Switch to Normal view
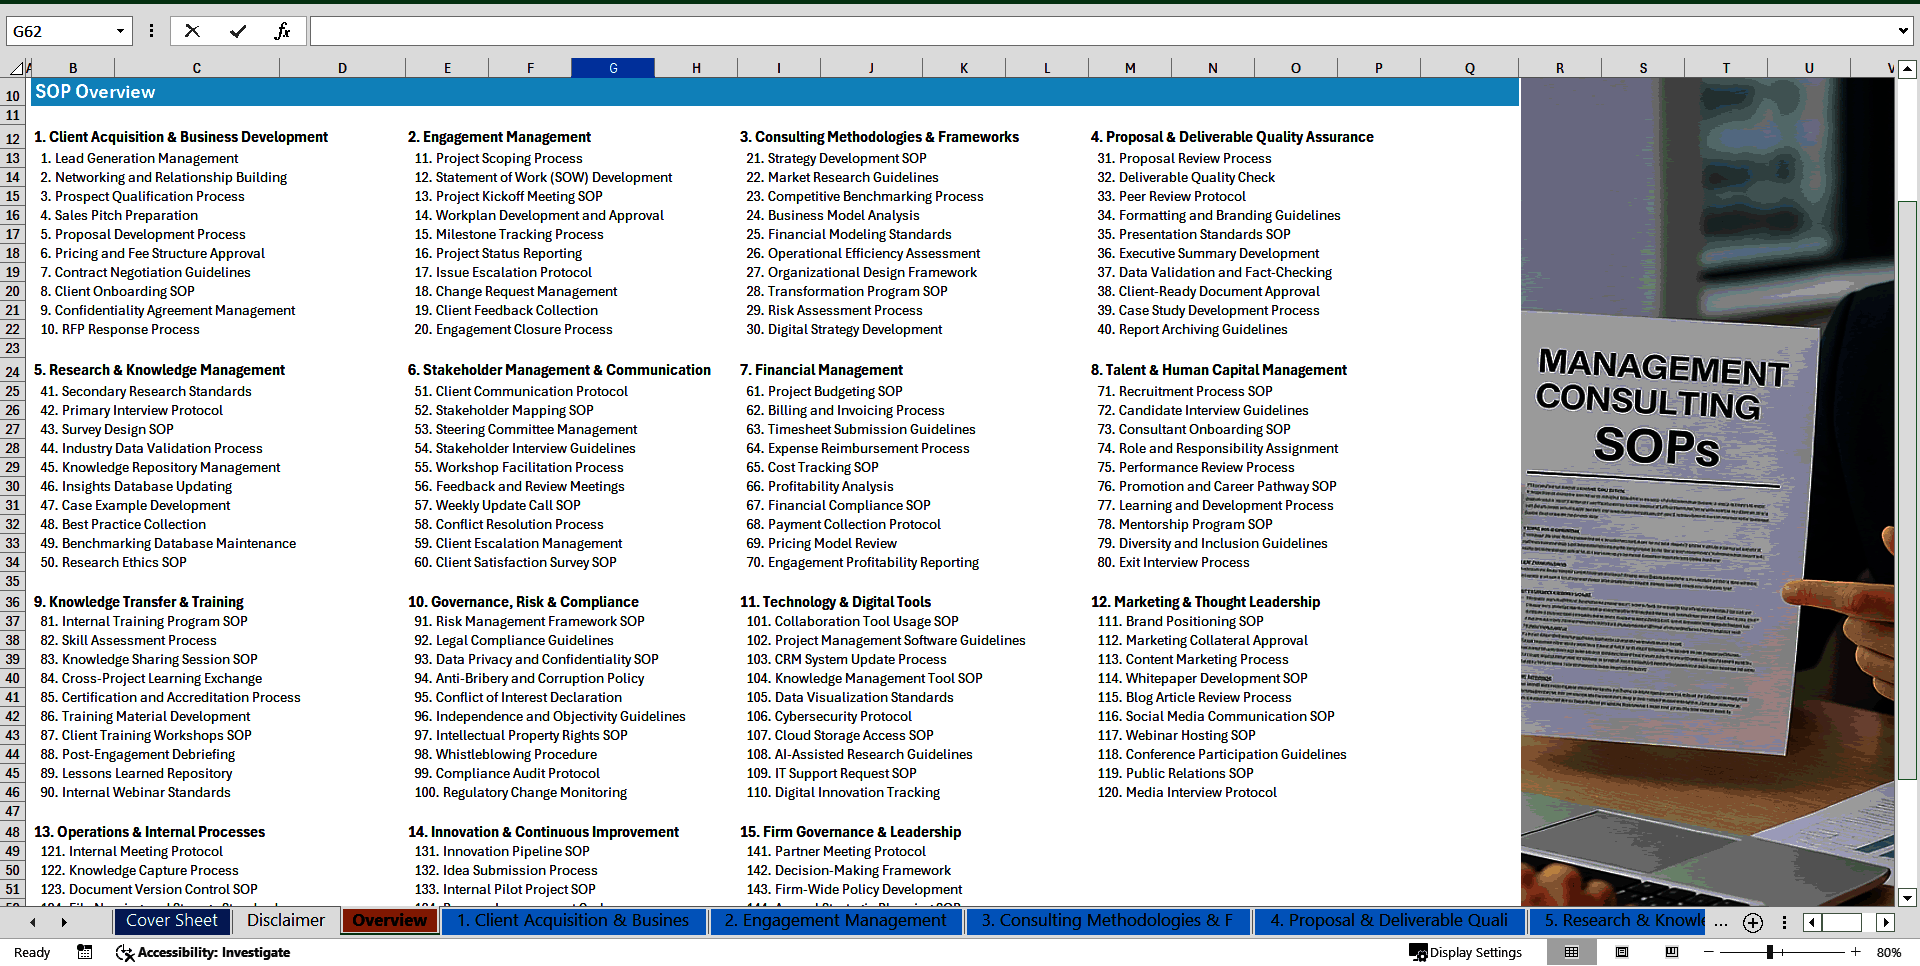This screenshot has width=1920, height=966. tap(1571, 952)
